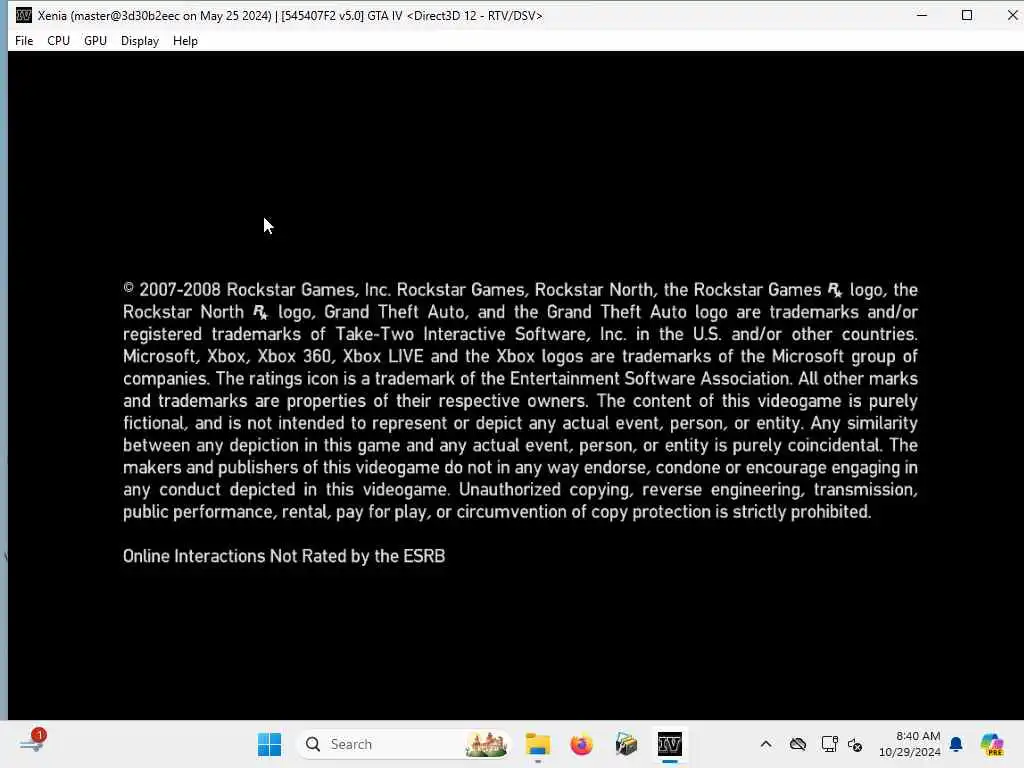Open the archive app icon on the taskbar

[x=626, y=744]
